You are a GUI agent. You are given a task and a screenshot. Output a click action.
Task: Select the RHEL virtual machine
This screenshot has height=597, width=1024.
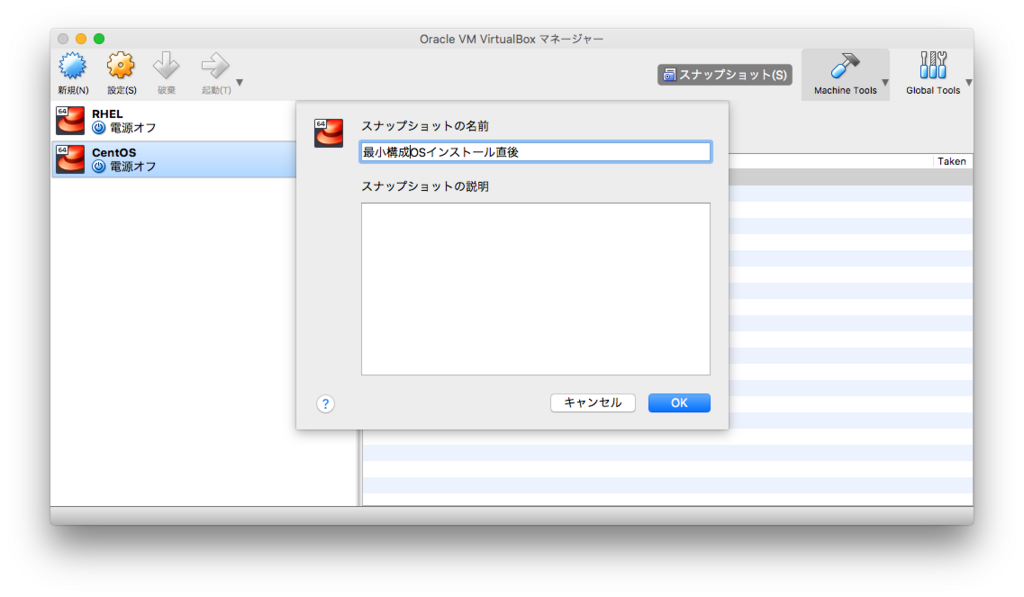[x=174, y=121]
